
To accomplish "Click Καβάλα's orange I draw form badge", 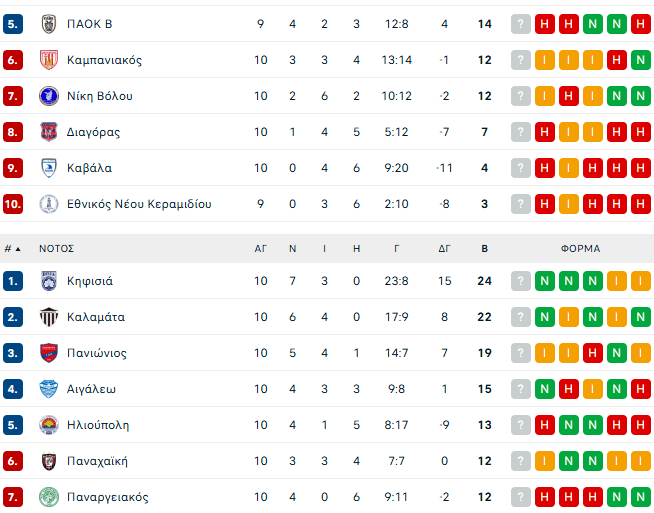I will click(x=568, y=168).
